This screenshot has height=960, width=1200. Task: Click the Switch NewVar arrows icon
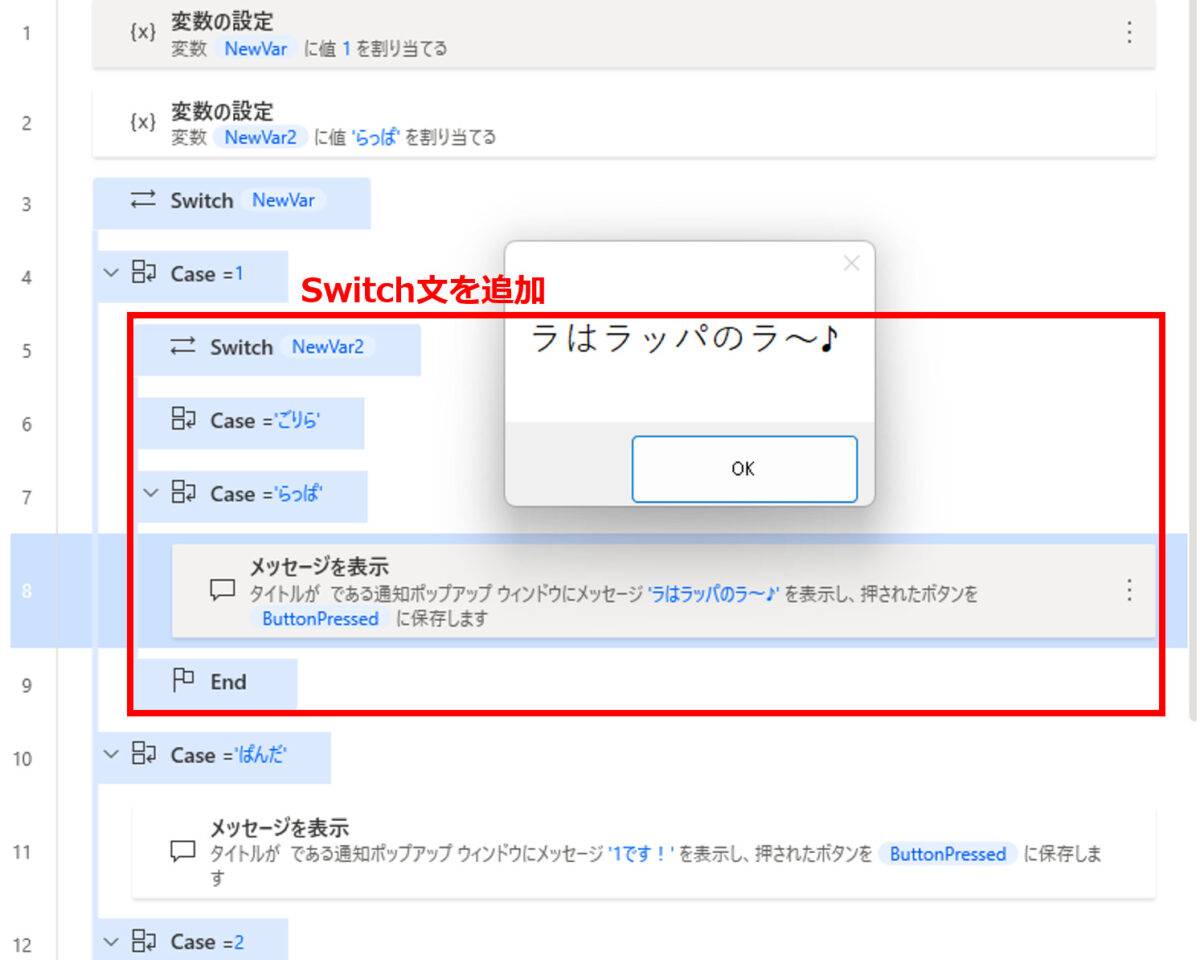[x=144, y=200]
